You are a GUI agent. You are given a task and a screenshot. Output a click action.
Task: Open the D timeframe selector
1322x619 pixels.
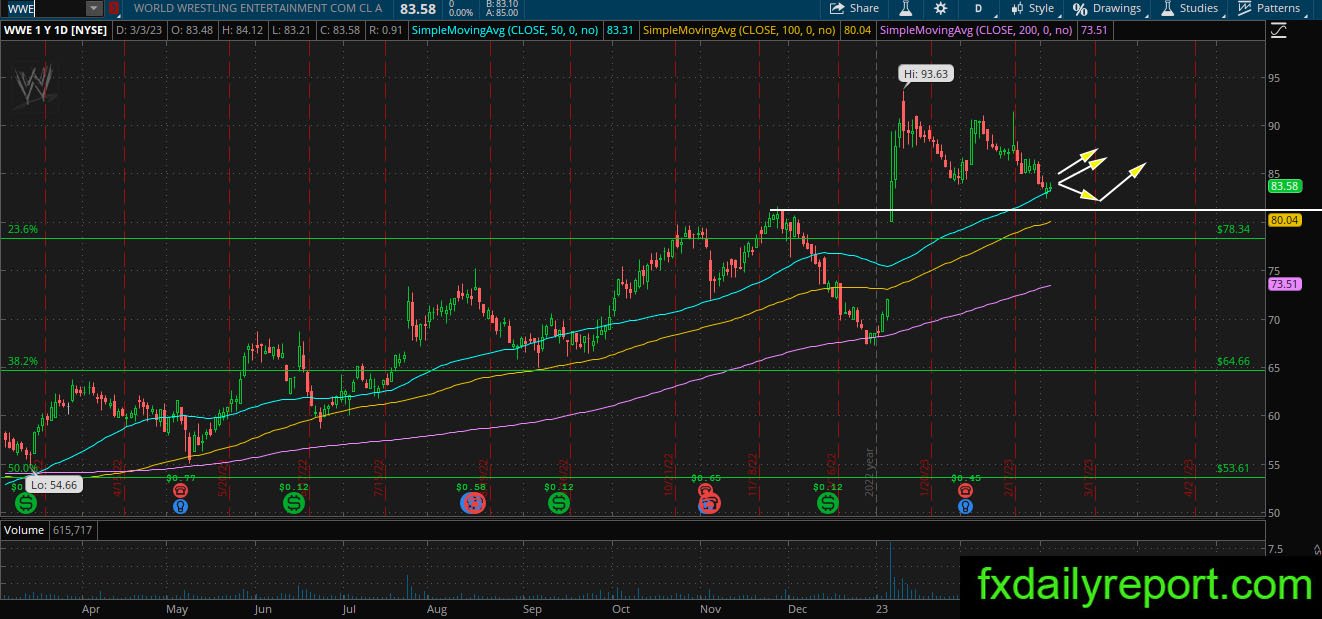click(x=979, y=8)
